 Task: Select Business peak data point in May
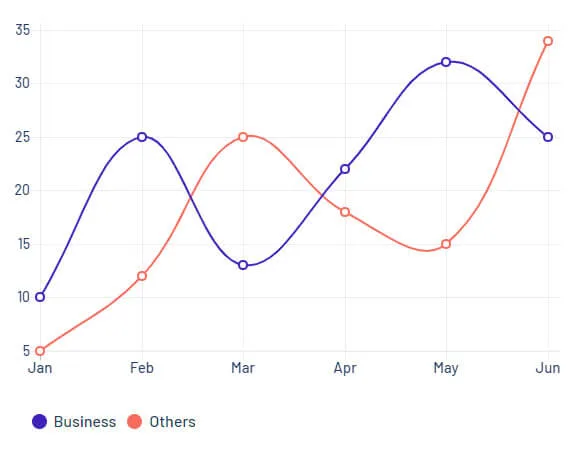pos(446,62)
